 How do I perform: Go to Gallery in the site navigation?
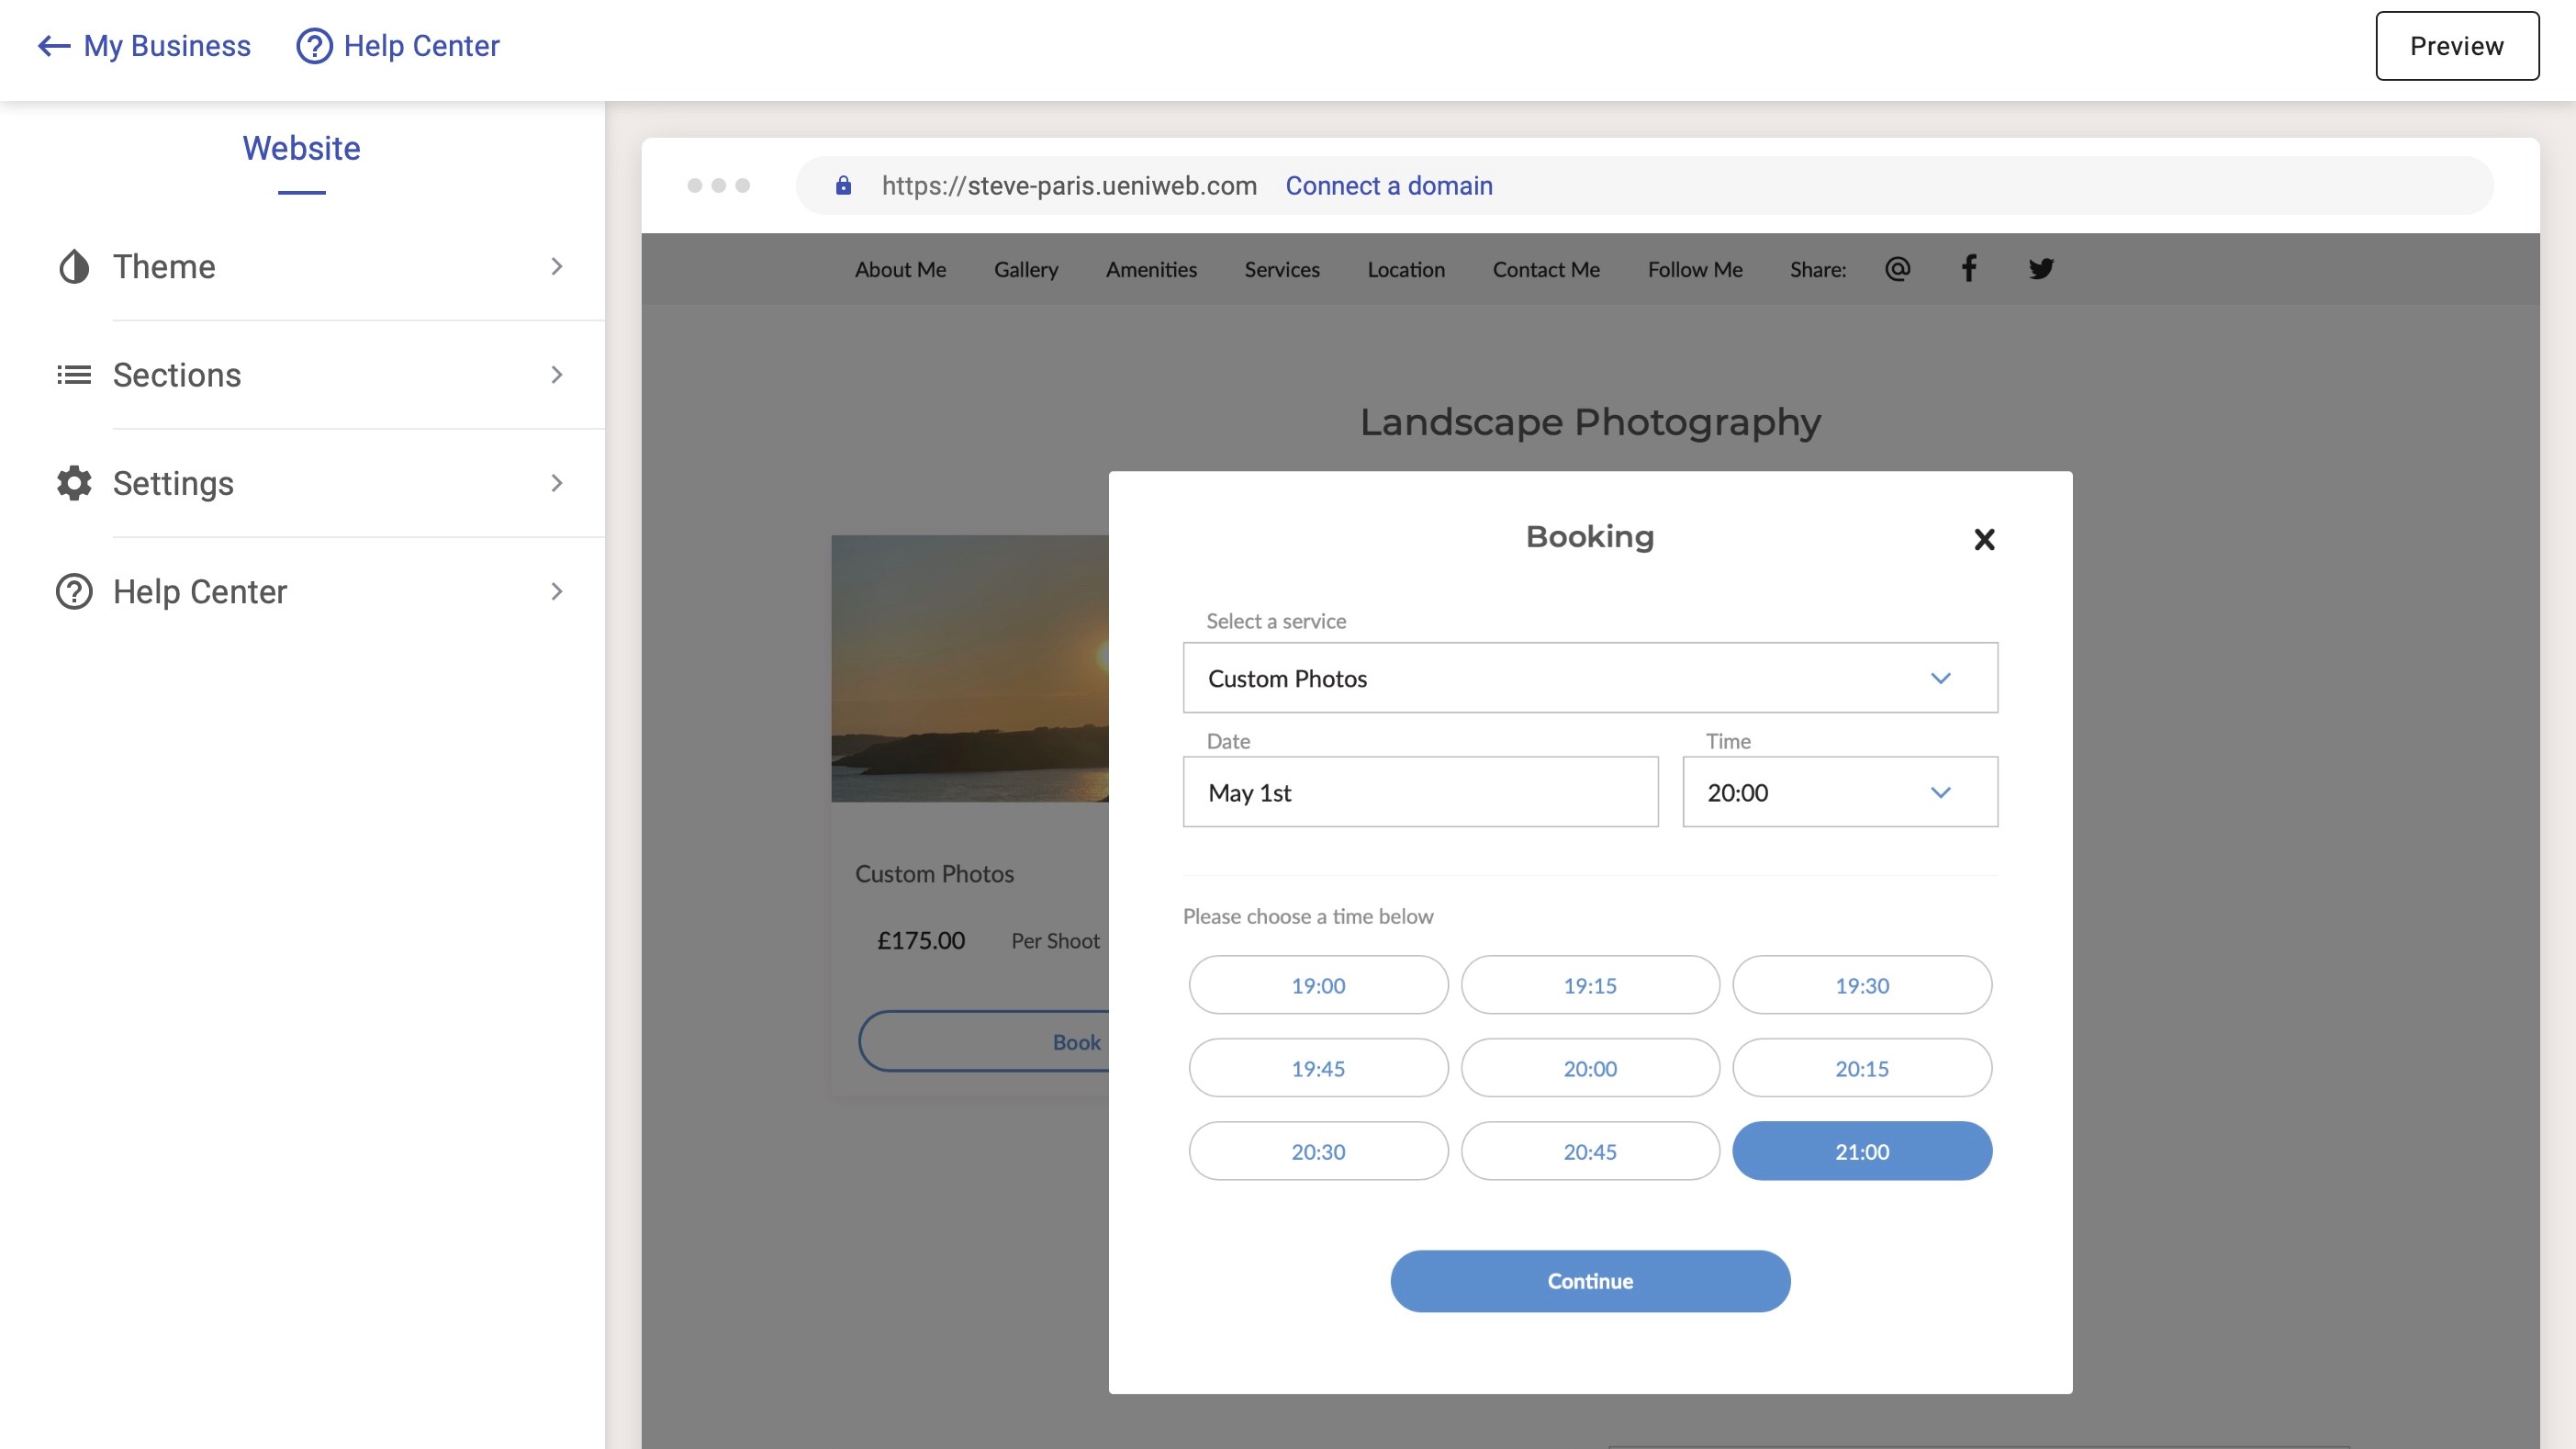1025,269
